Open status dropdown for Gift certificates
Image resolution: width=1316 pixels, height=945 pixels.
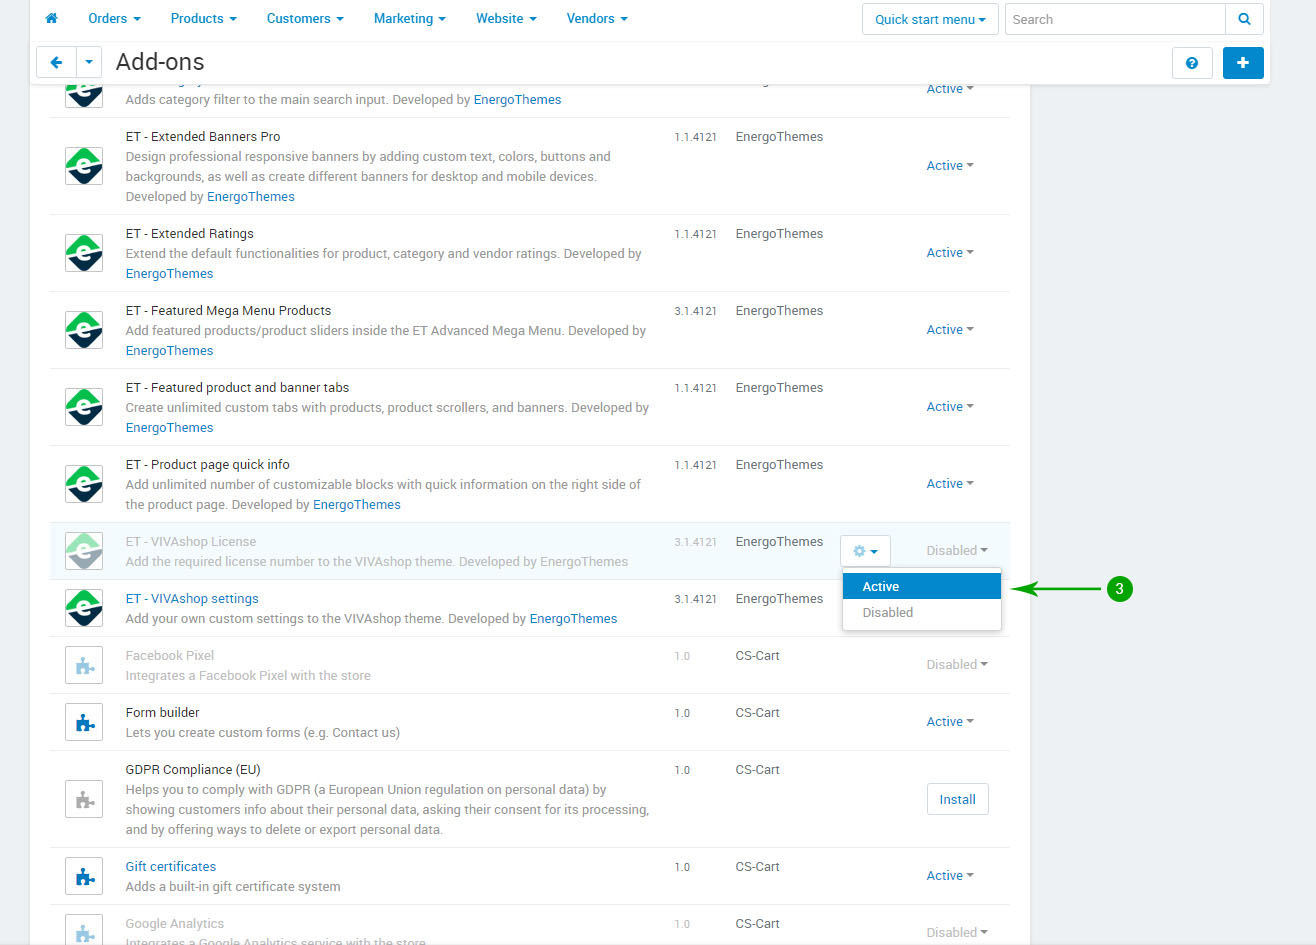(950, 876)
